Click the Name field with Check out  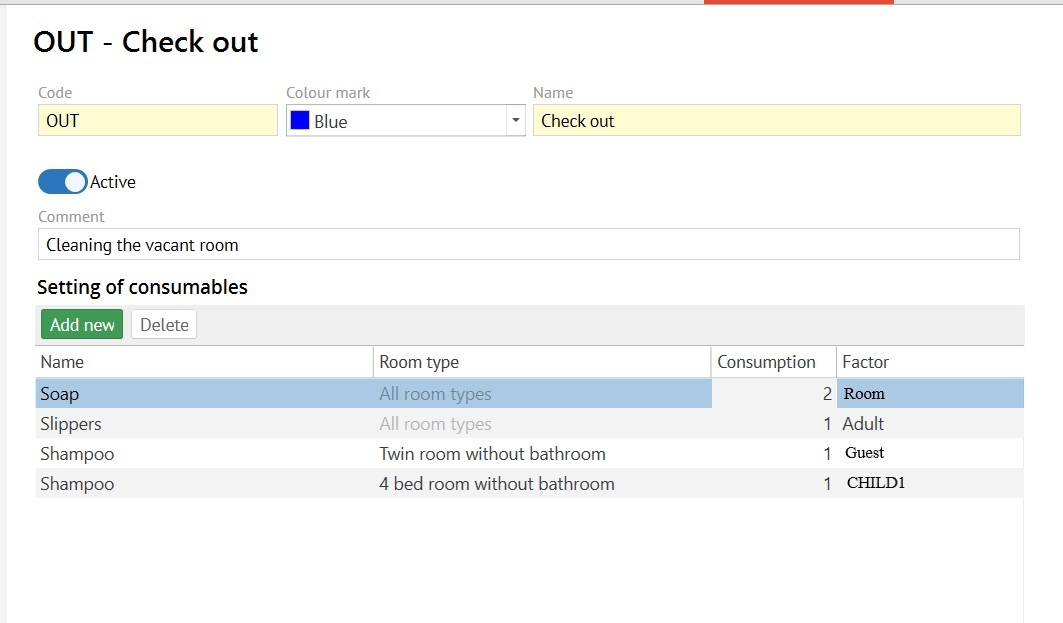[776, 121]
